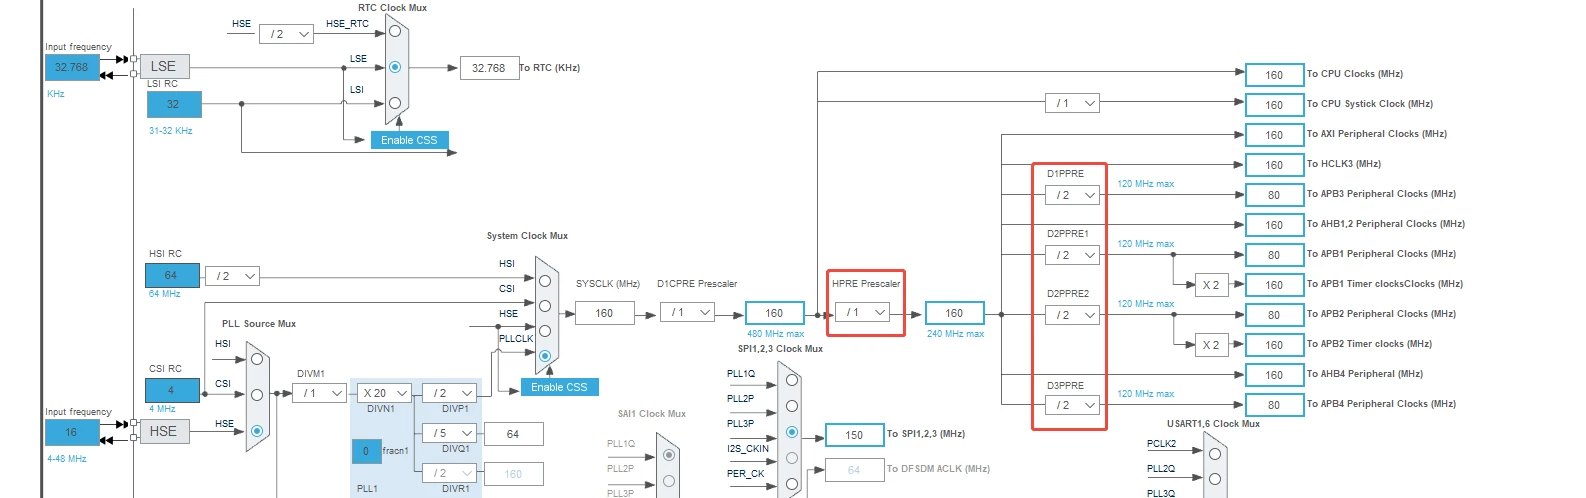Open the HSI RC /2 divider dropdown
Viewport: 1586px width, 498px height.
(x=233, y=276)
